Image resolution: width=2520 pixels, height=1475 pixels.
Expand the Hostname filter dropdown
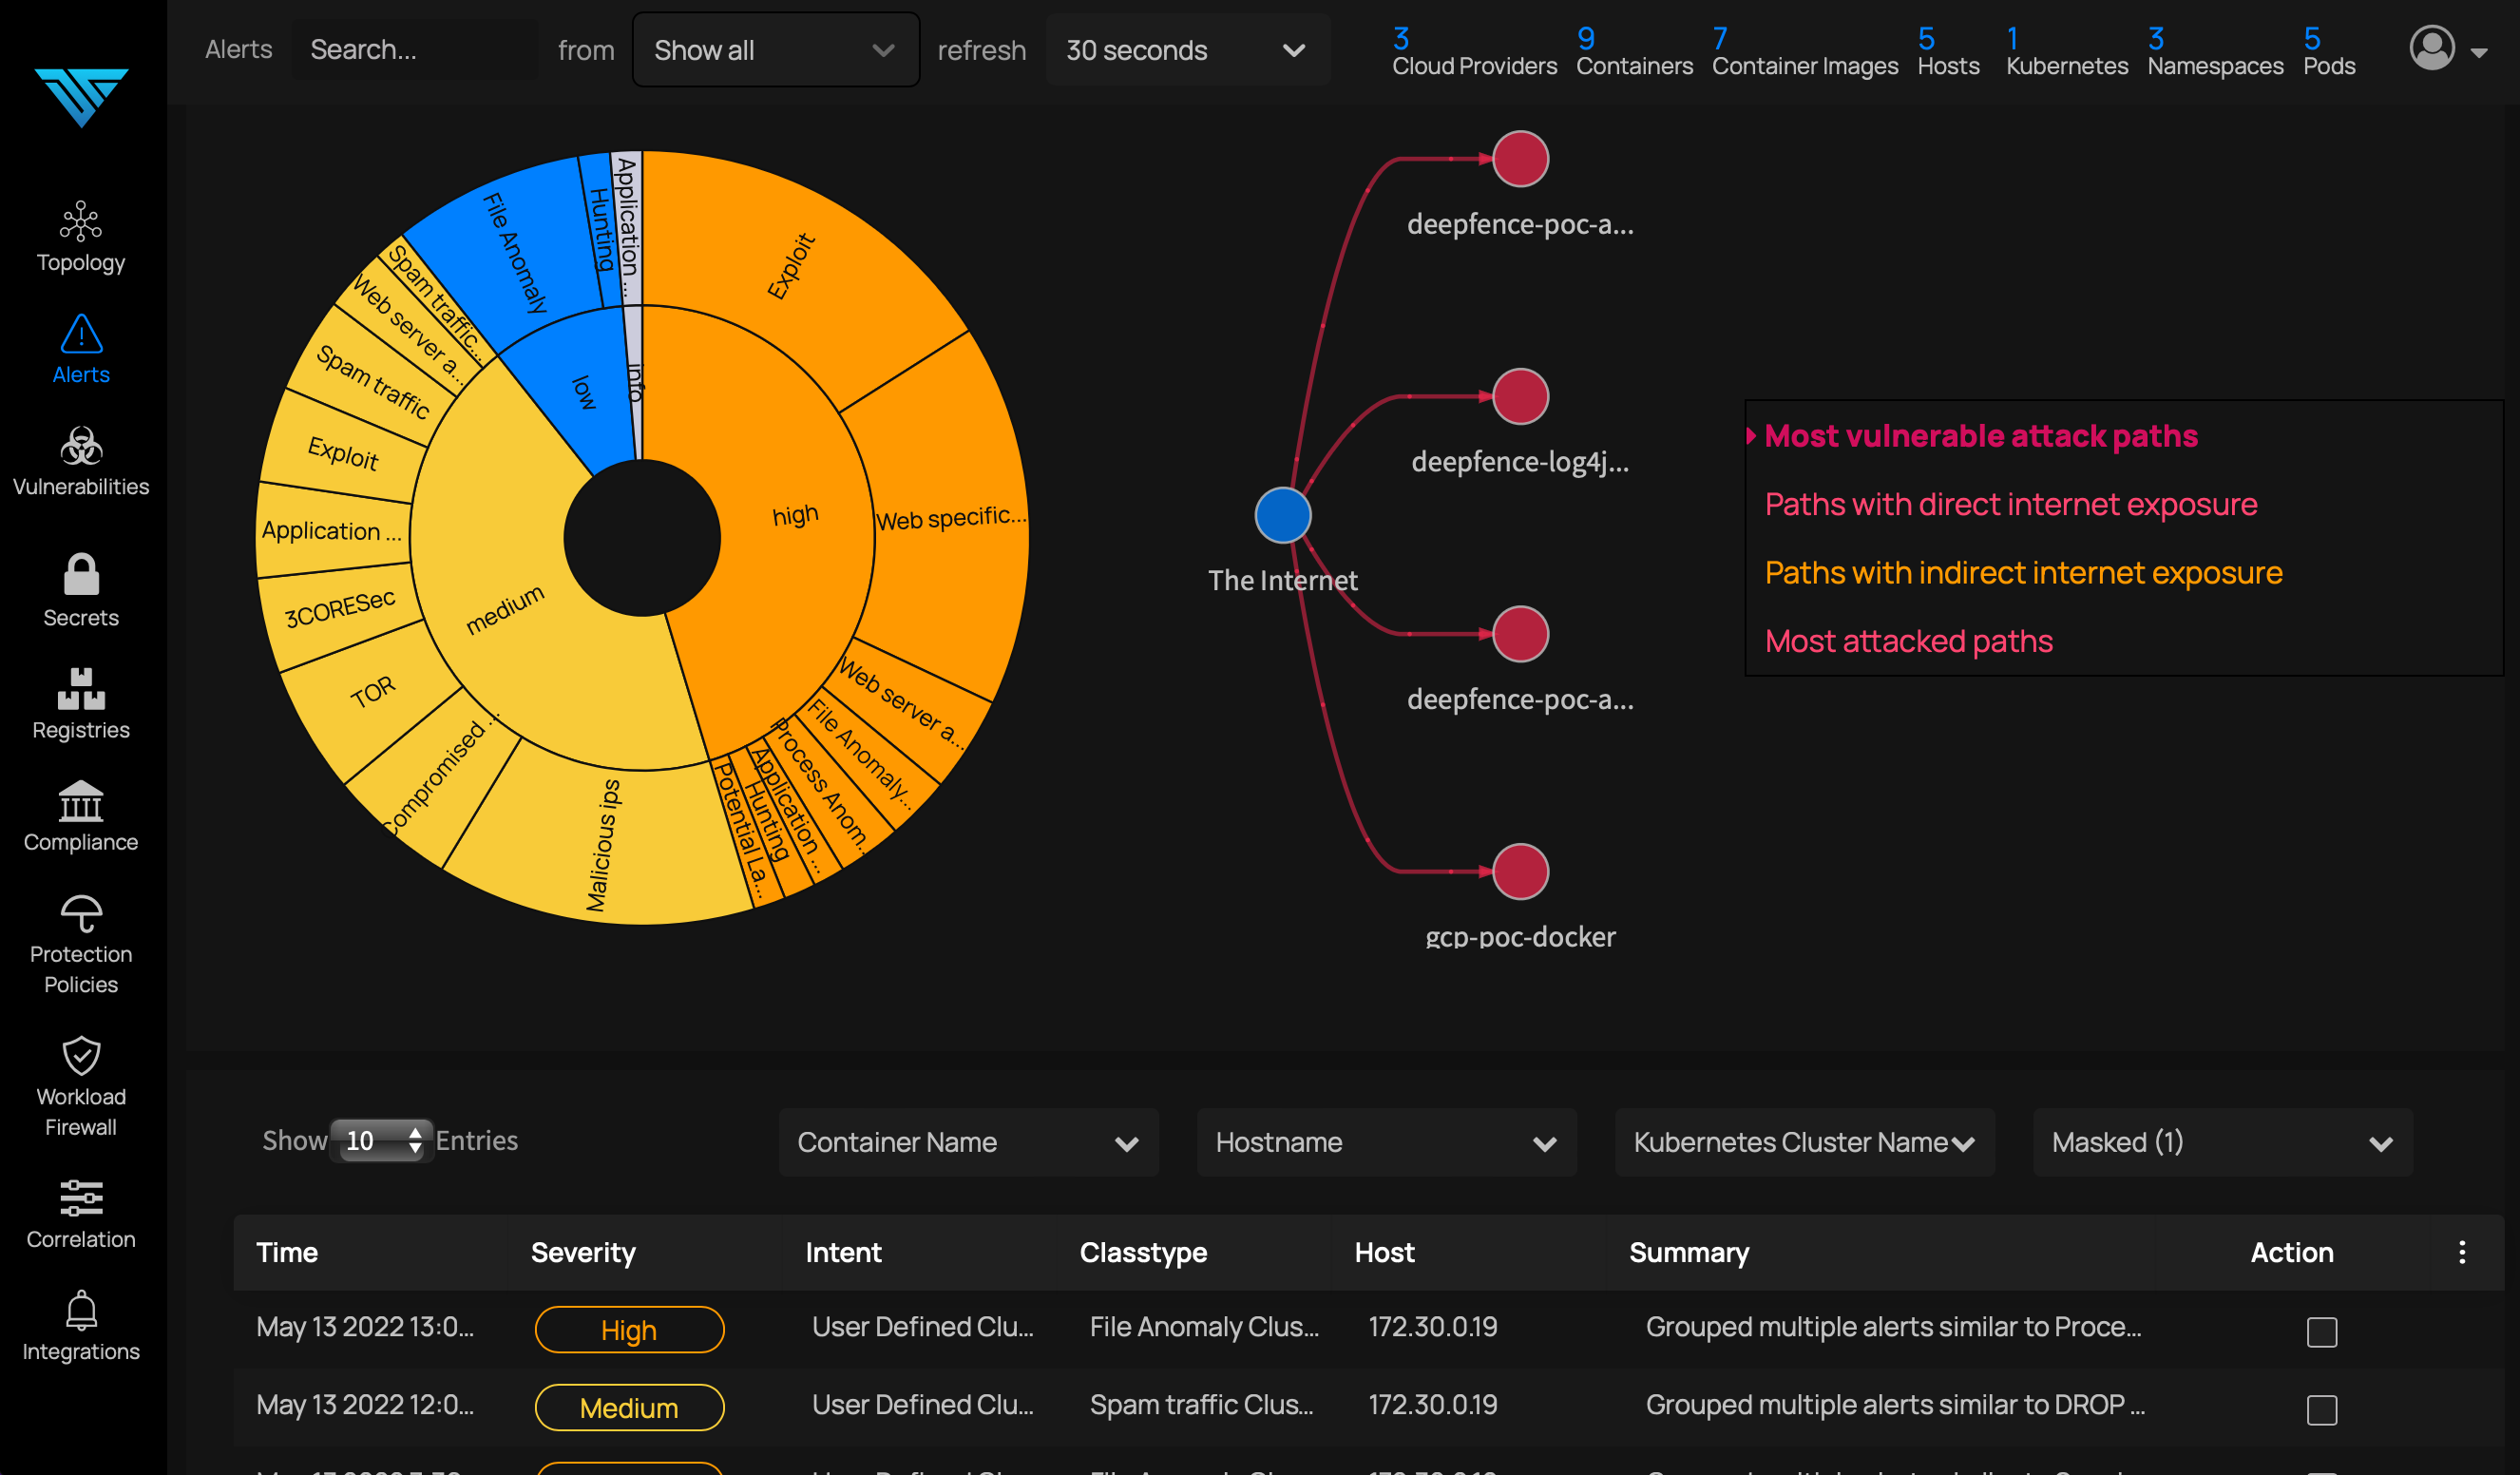1386,1142
